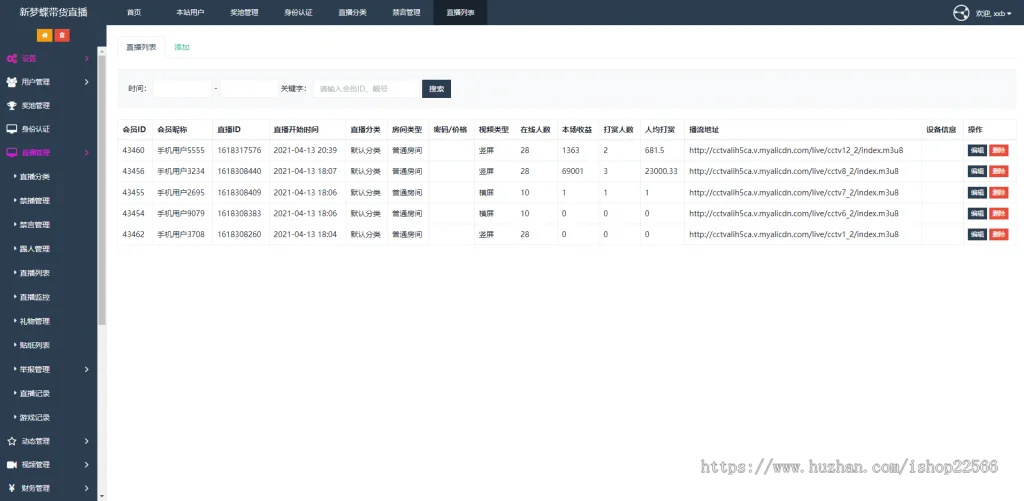The image size is (1024, 501).
Task: Click the 直播ID 1618308409 cell
Action: click(x=239, y=193)
